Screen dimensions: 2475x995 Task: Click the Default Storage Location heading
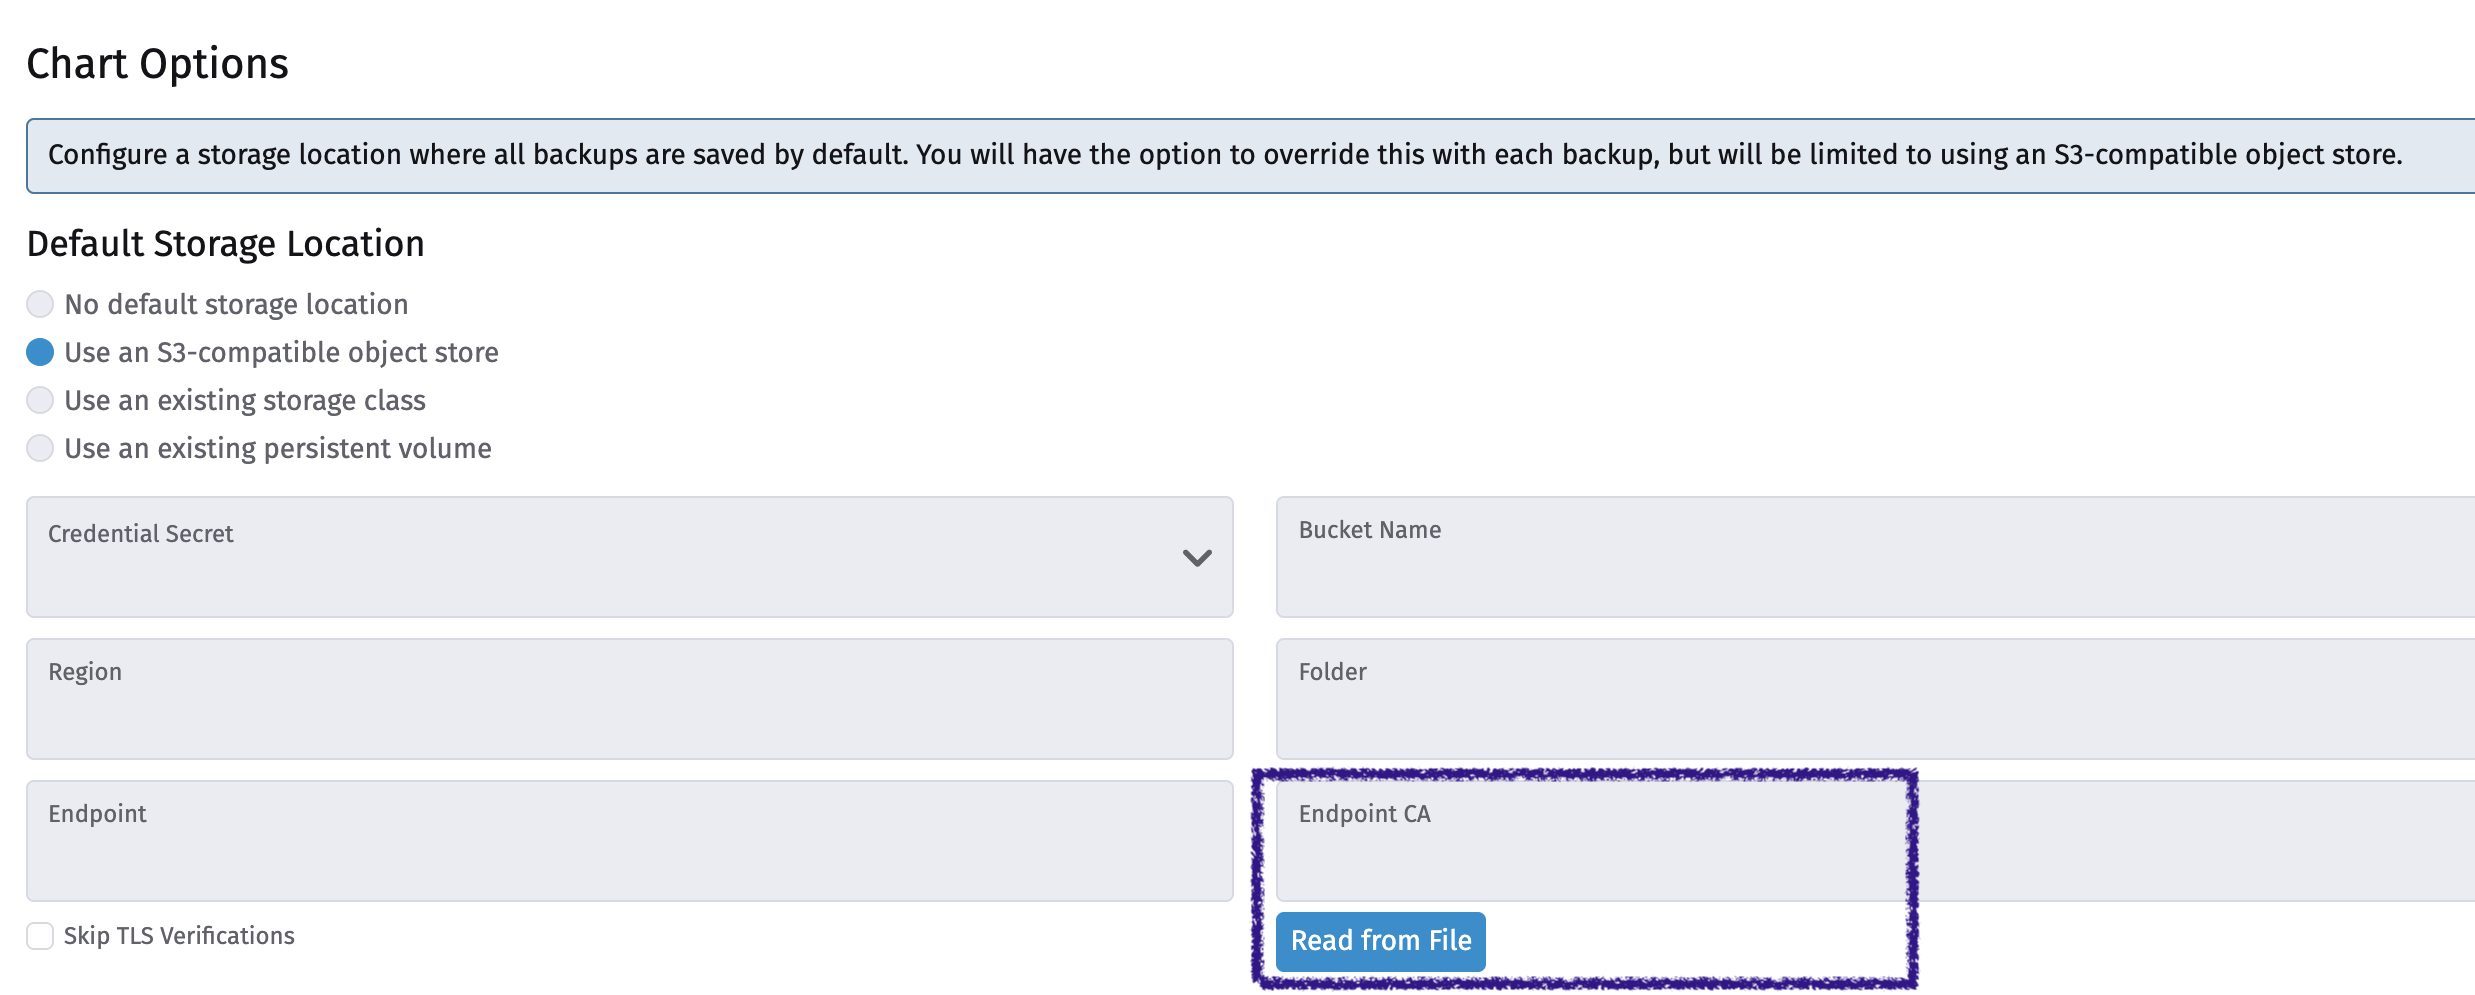(225, 242)
